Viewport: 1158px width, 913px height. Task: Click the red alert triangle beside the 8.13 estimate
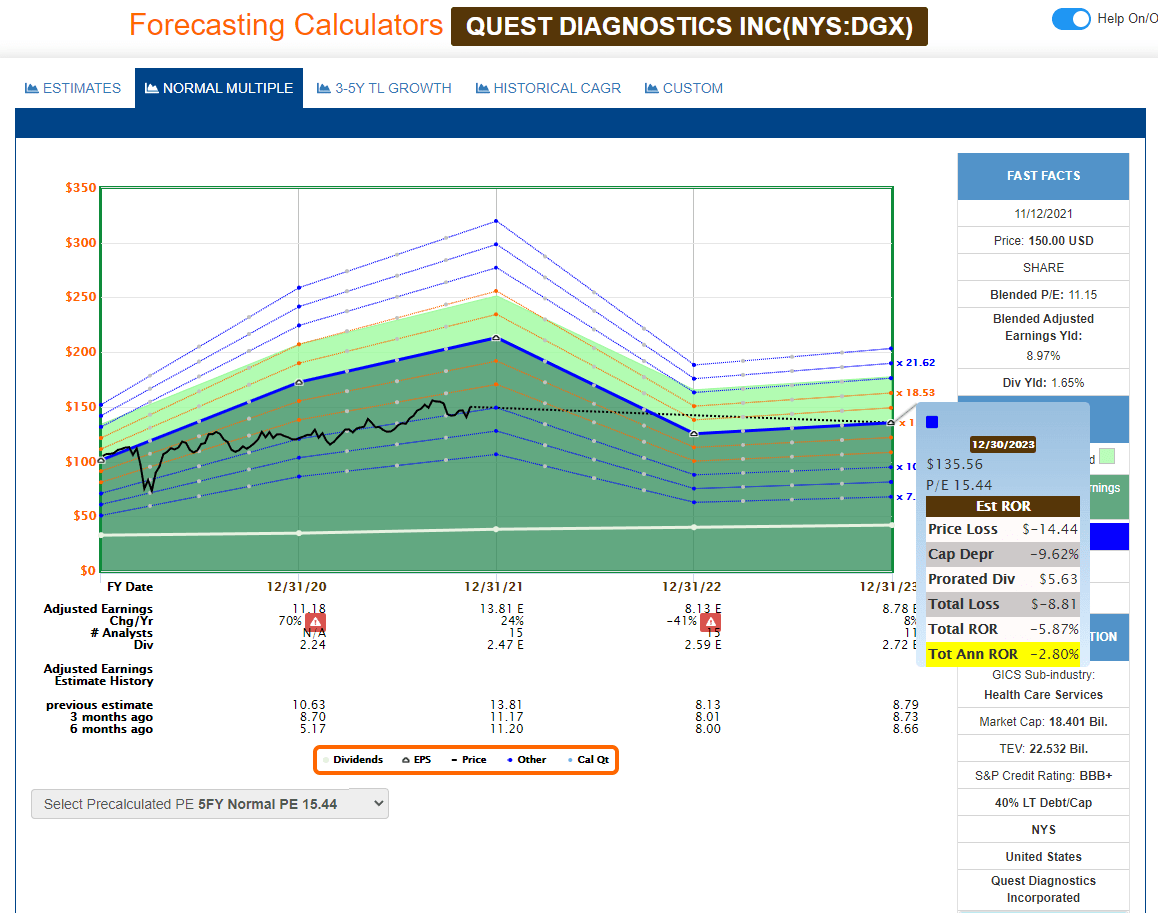[x=710, y=622]
